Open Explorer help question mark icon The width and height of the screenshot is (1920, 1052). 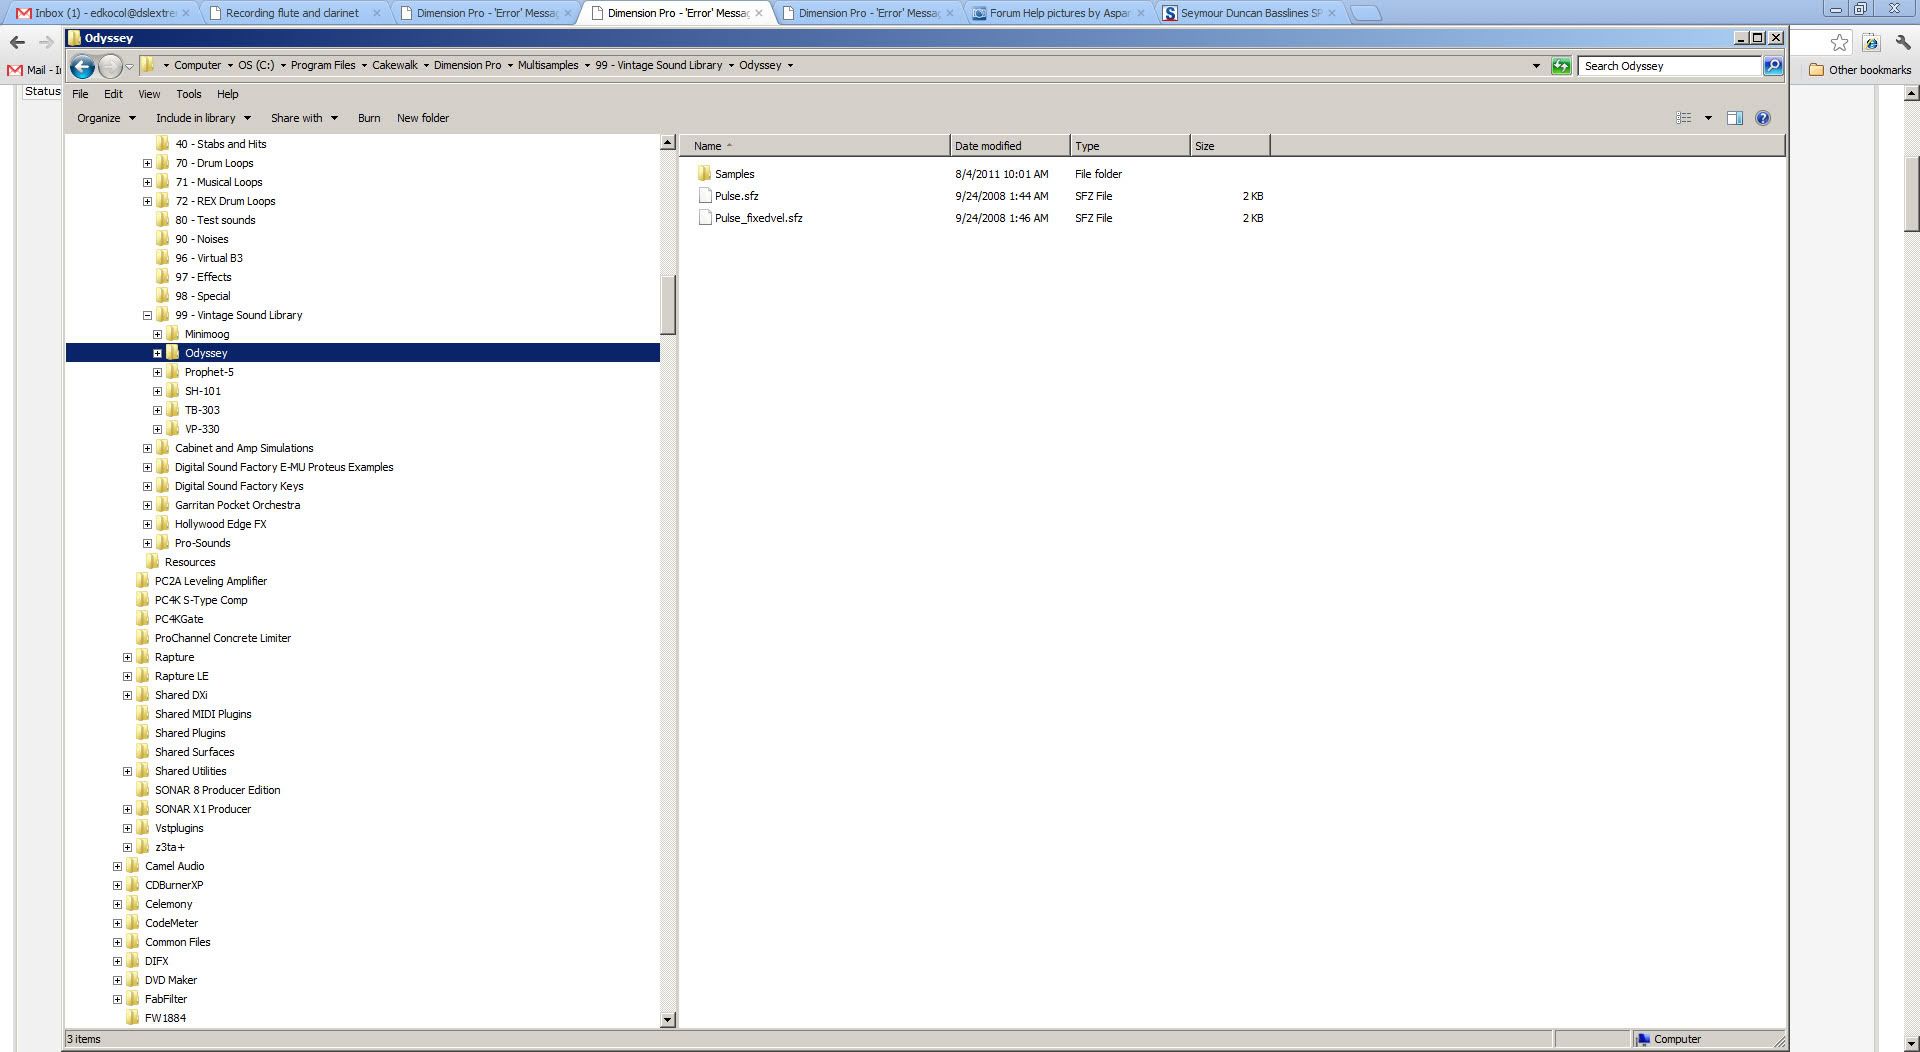[1763, 118]
